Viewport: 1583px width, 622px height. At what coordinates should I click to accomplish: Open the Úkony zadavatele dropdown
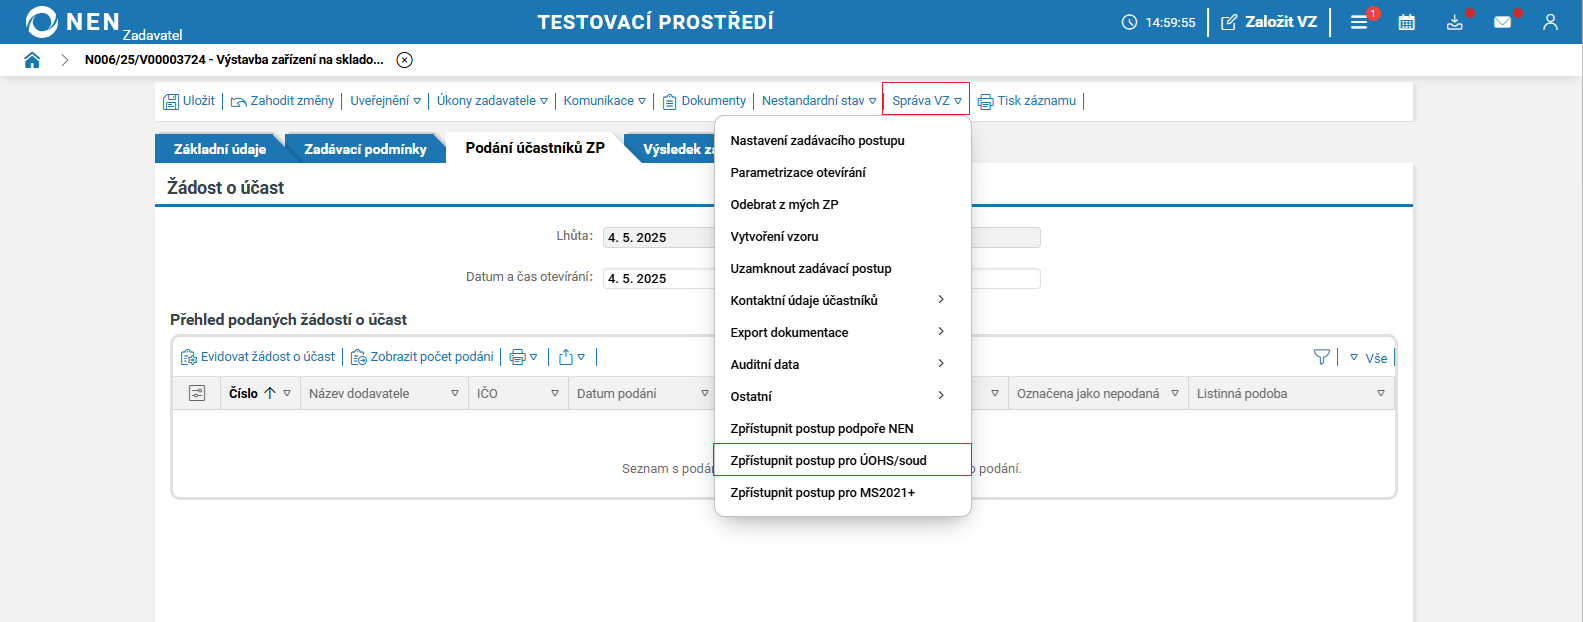[x=492, y=101]
